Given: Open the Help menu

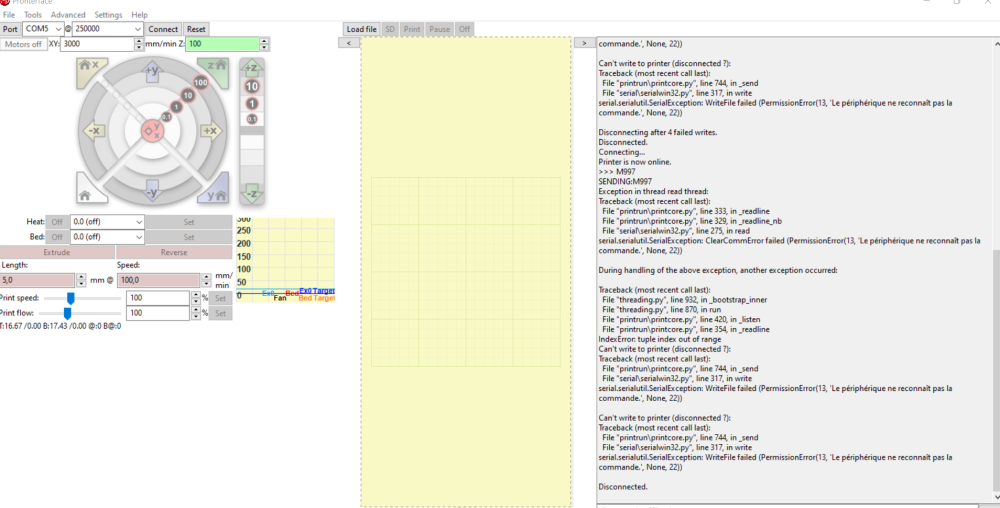Looking at the screenshot, I should coord(139,15).
